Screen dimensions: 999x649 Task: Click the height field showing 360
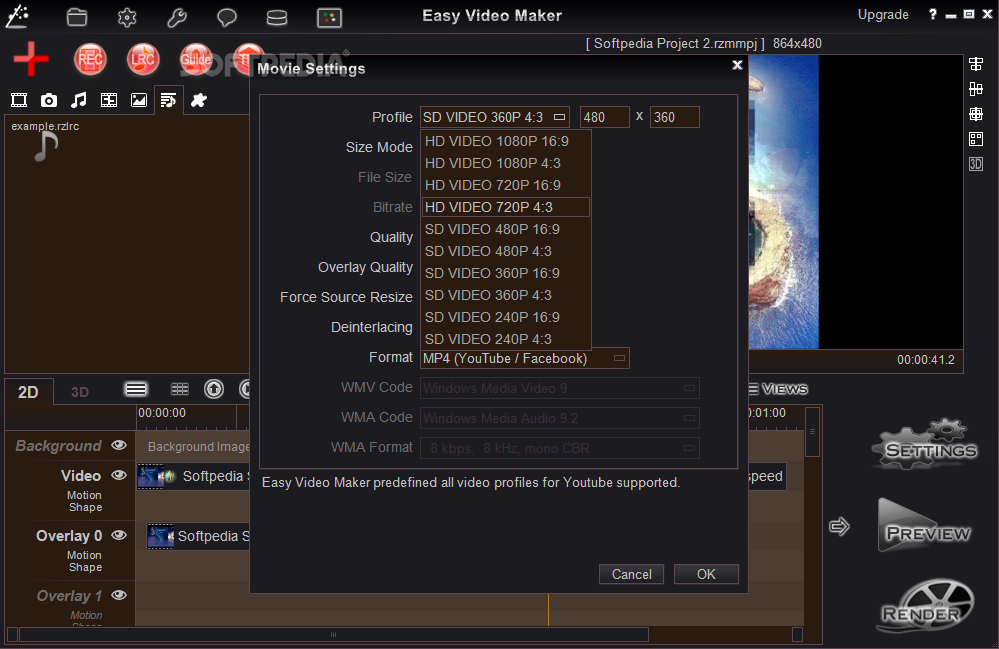tap(674, 117)
